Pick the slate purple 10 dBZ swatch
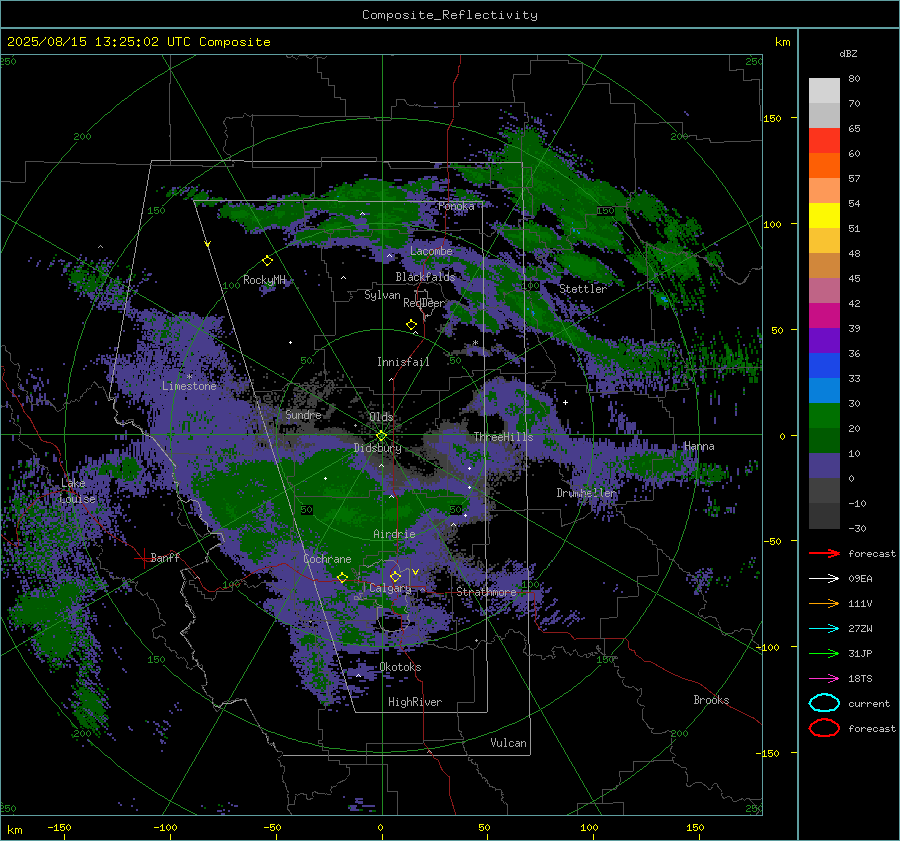The image size is (900, 841). pyautogui.click(x=824, y=466)
